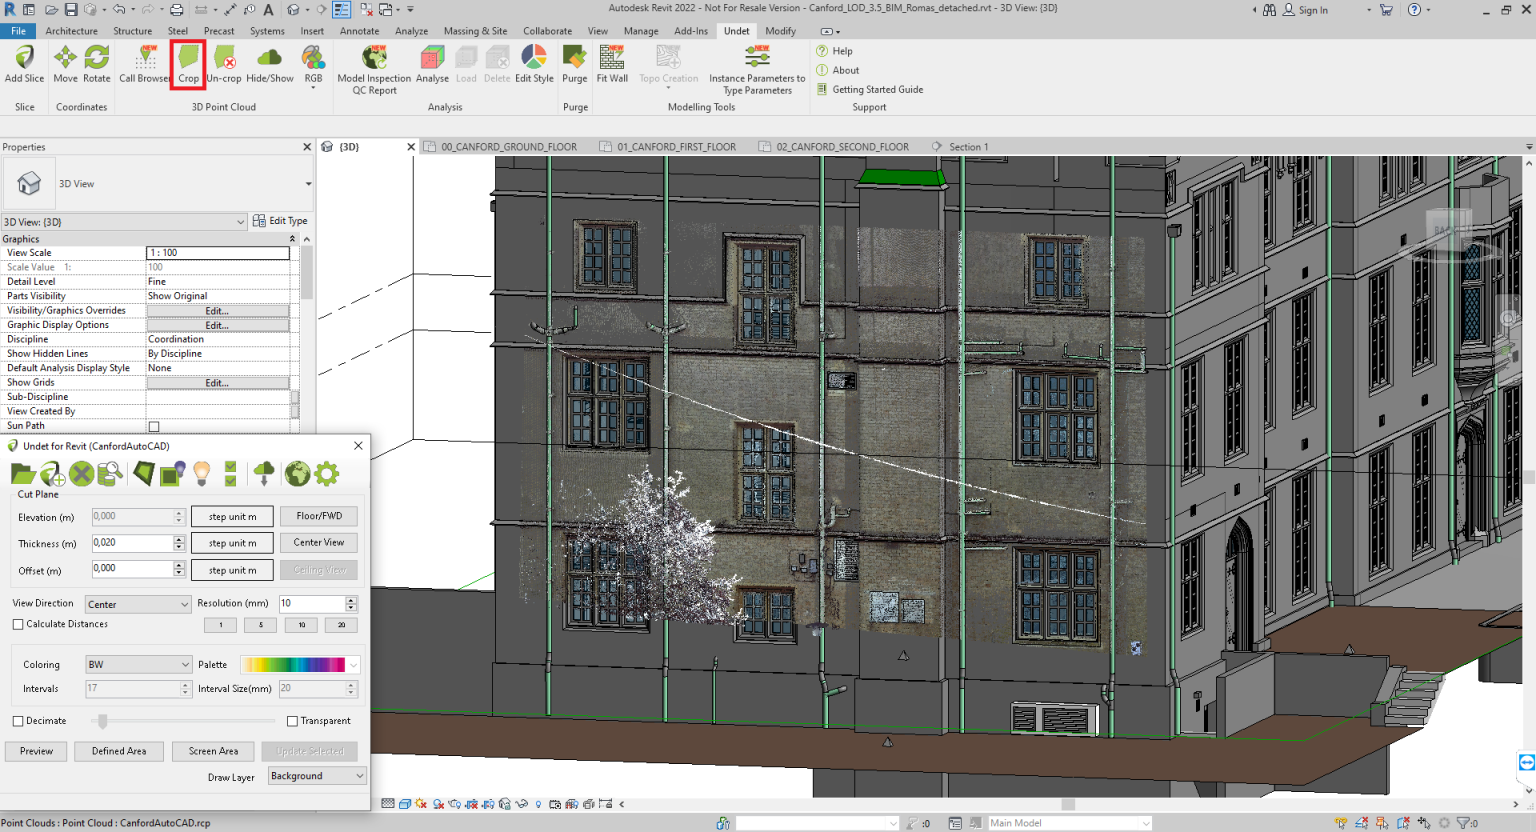This screenshot has height=832, width=1536.
Task: Run Model Inspection QC Report
Action: 374,70
